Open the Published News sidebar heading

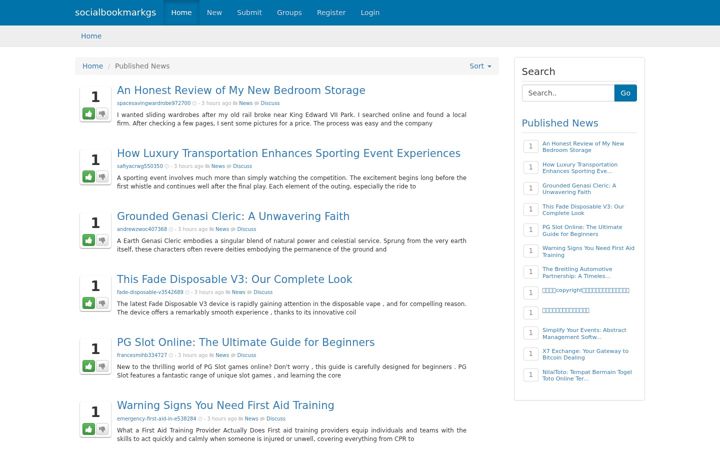tap(560, 123)
